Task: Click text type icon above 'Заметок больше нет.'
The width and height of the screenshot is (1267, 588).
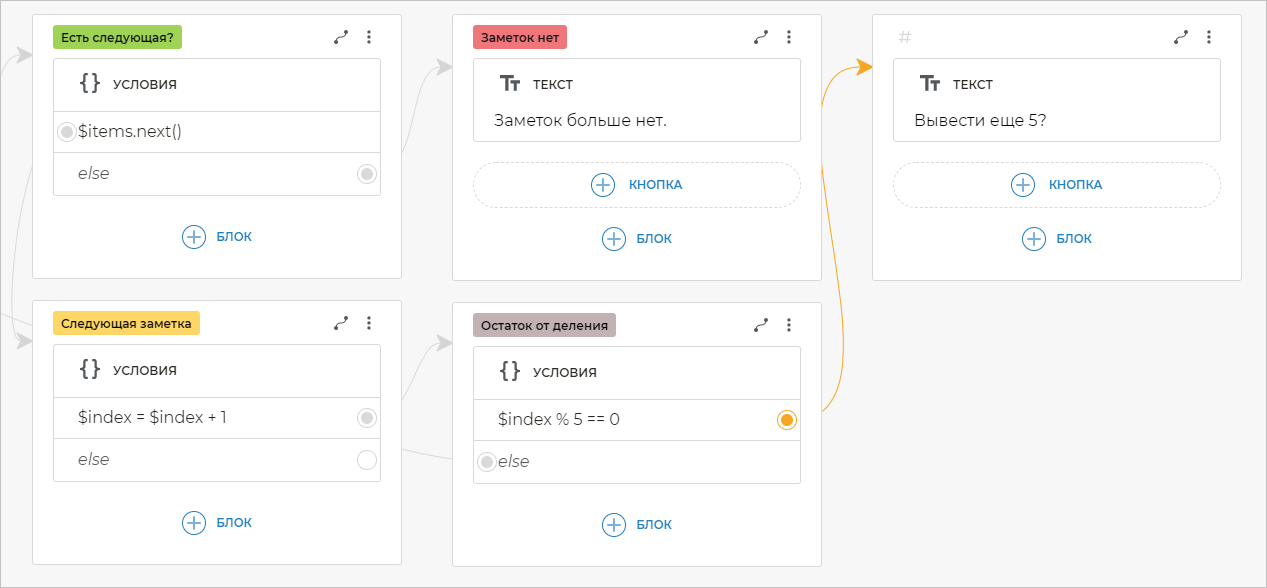Action: coord(510,84)
